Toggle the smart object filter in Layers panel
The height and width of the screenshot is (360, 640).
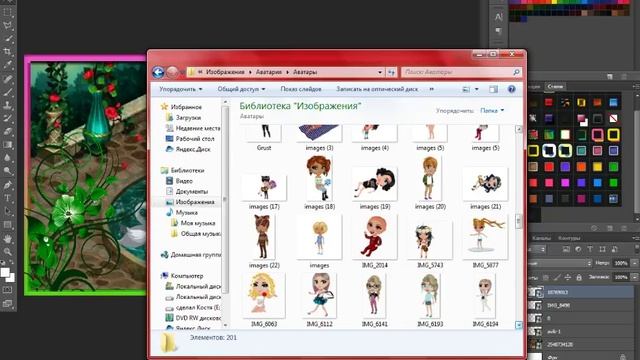tap(614, 249)
